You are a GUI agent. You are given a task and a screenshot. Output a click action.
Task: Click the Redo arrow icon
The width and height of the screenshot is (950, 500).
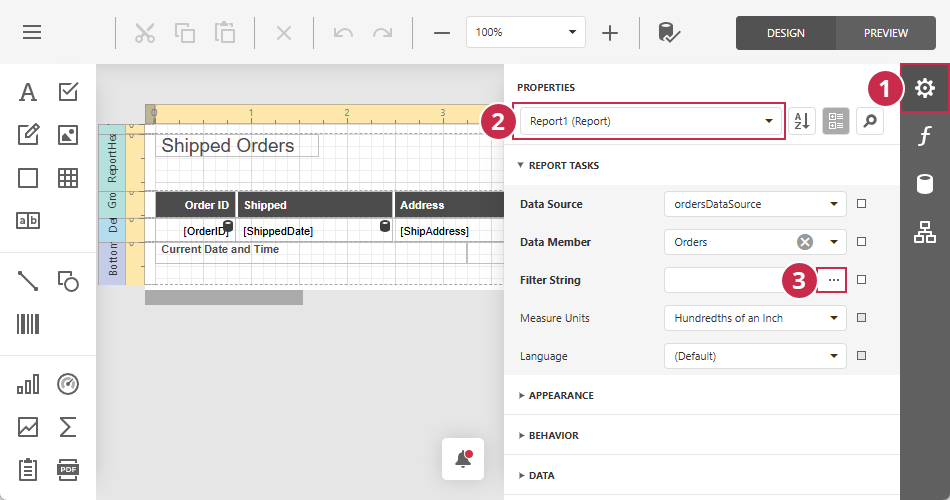pyautogui.click(x=382, y=32)
